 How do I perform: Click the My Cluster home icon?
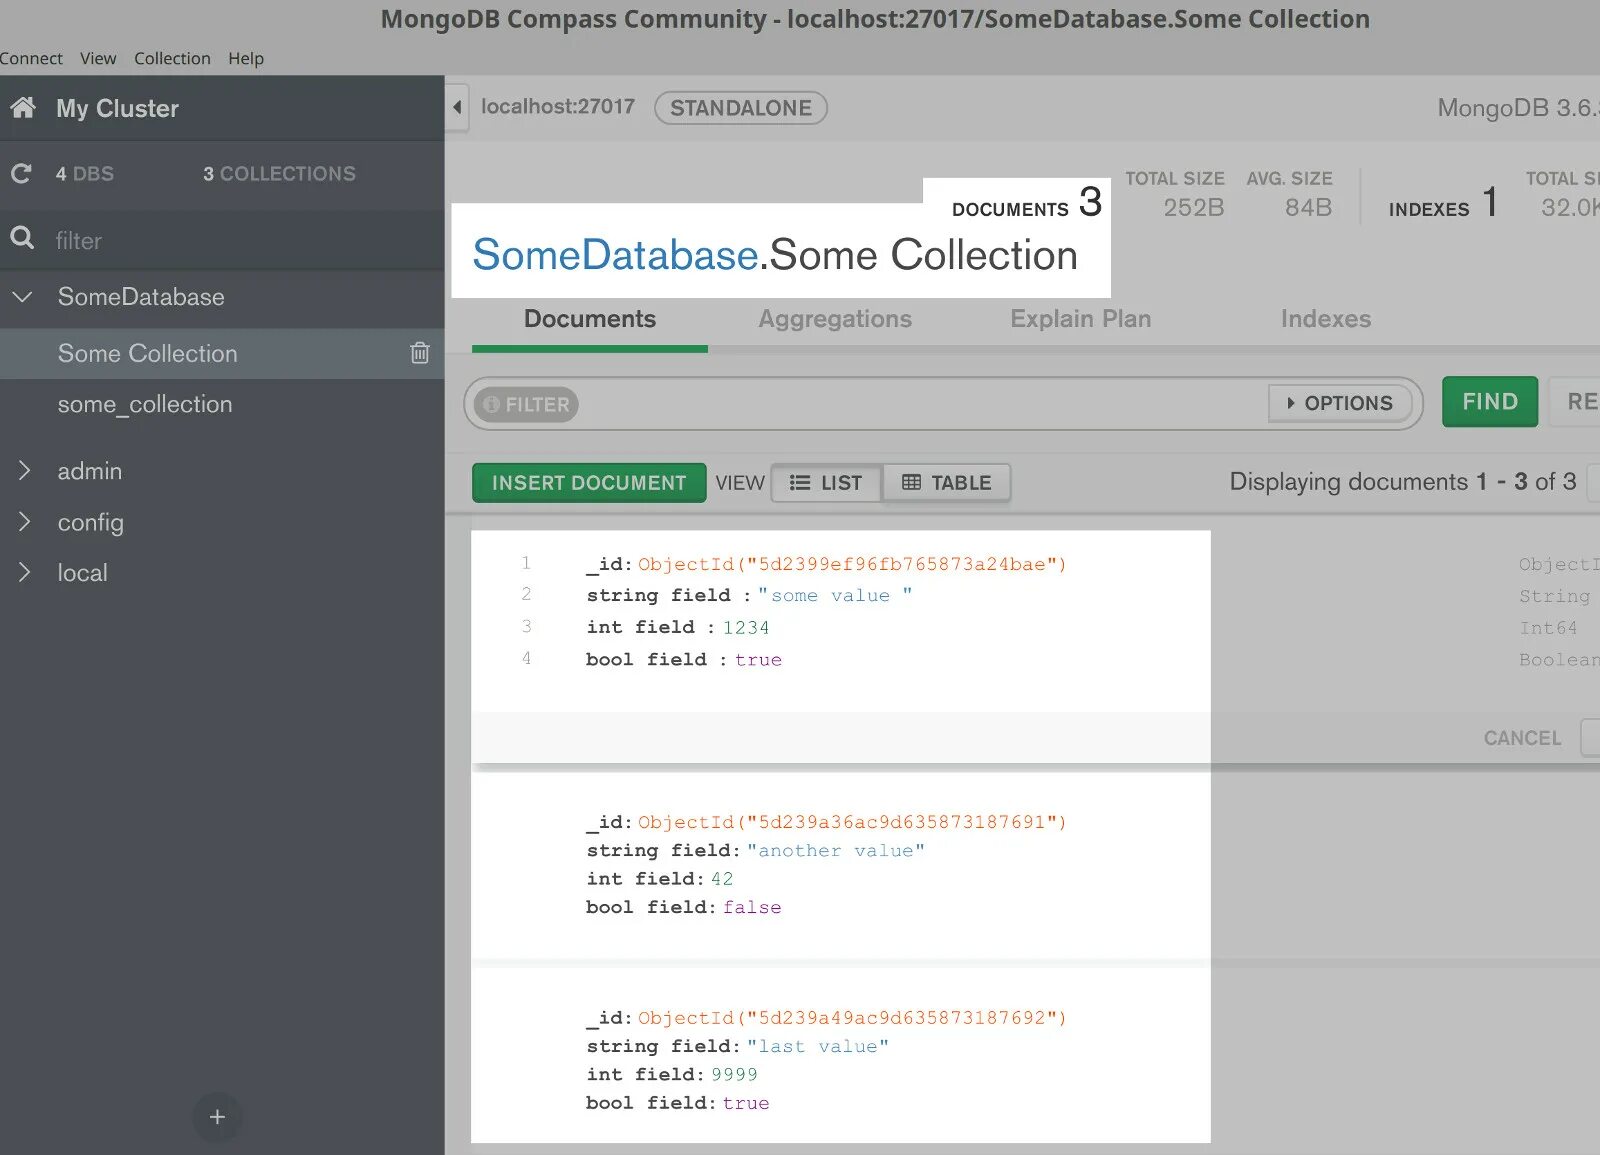23,107
